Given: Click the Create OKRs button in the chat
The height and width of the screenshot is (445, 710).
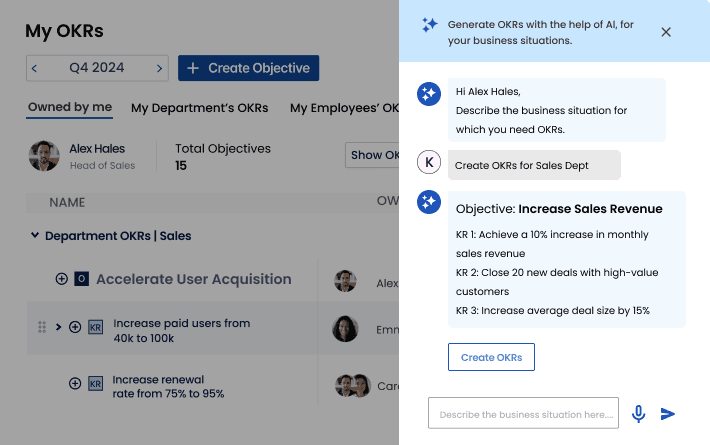Looking at the screenshot, I should coord(491,357).
